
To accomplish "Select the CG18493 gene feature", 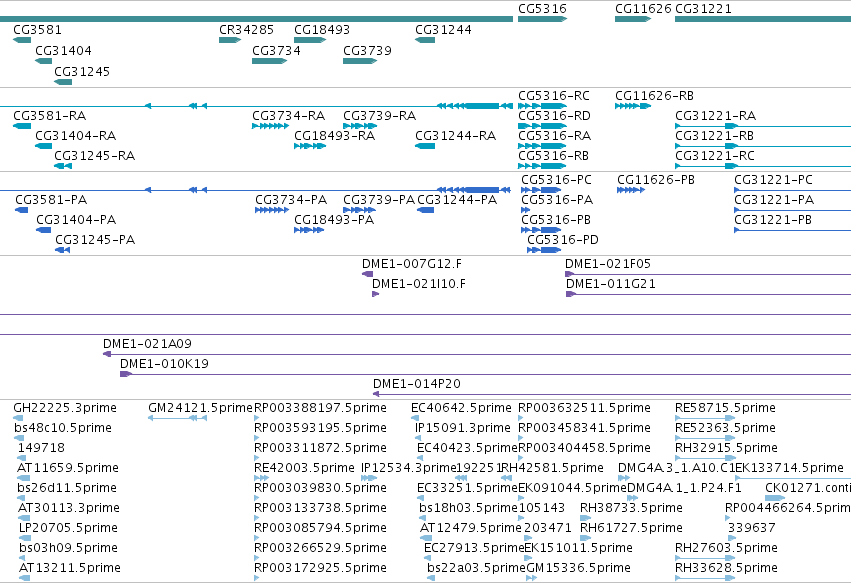I will tap(310, 40).
